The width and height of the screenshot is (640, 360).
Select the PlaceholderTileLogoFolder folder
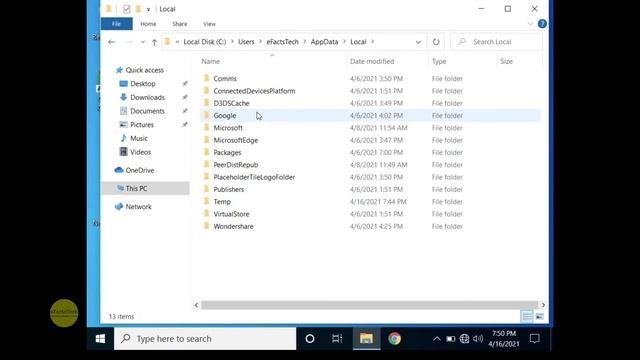[x=254, y=177]
